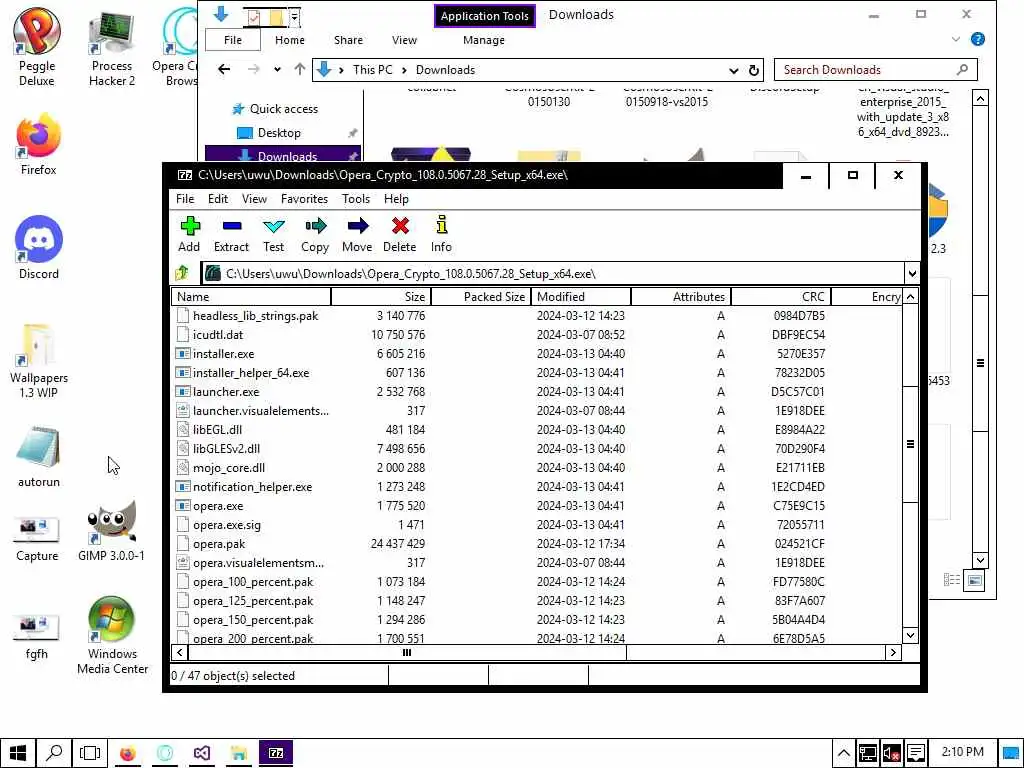
Task: Open the File tab in Explorer ribbon
Action: tap(233, 40)
